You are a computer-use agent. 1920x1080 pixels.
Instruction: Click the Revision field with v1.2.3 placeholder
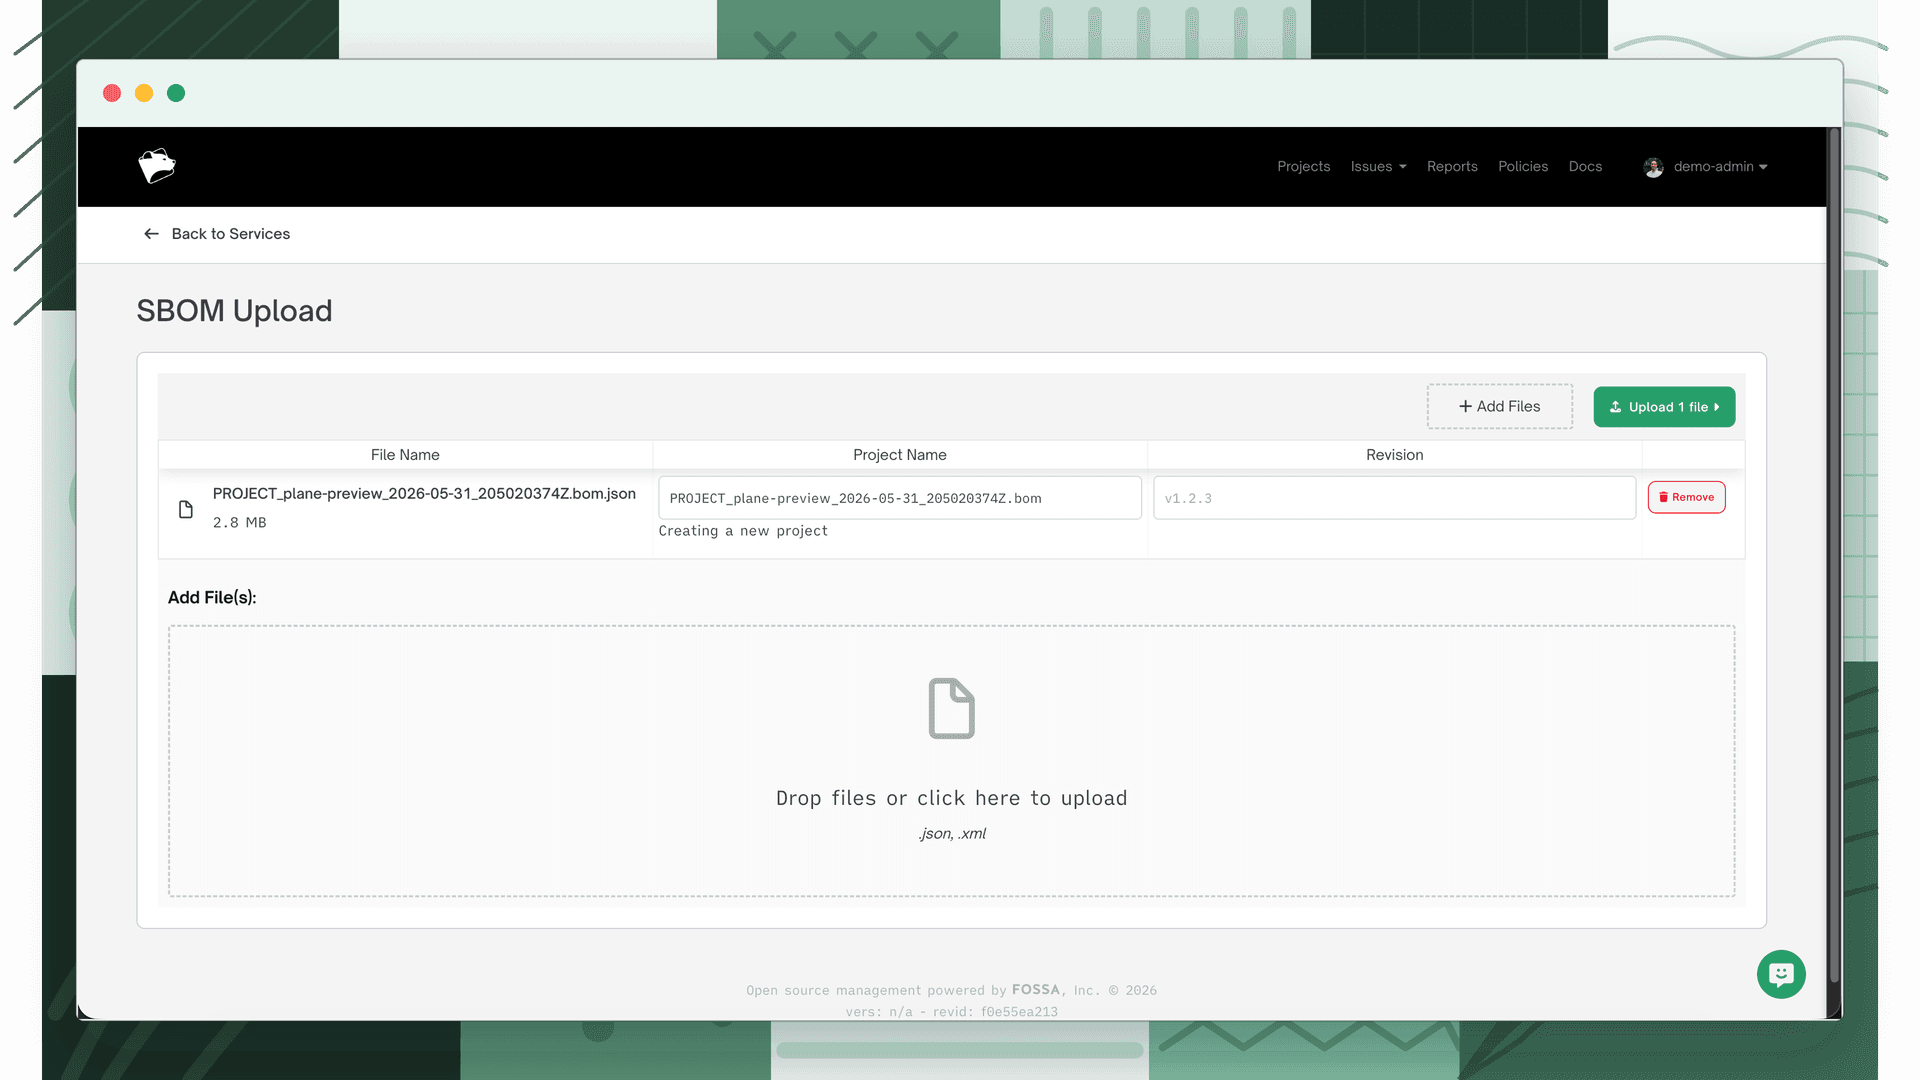point(1394,498)
